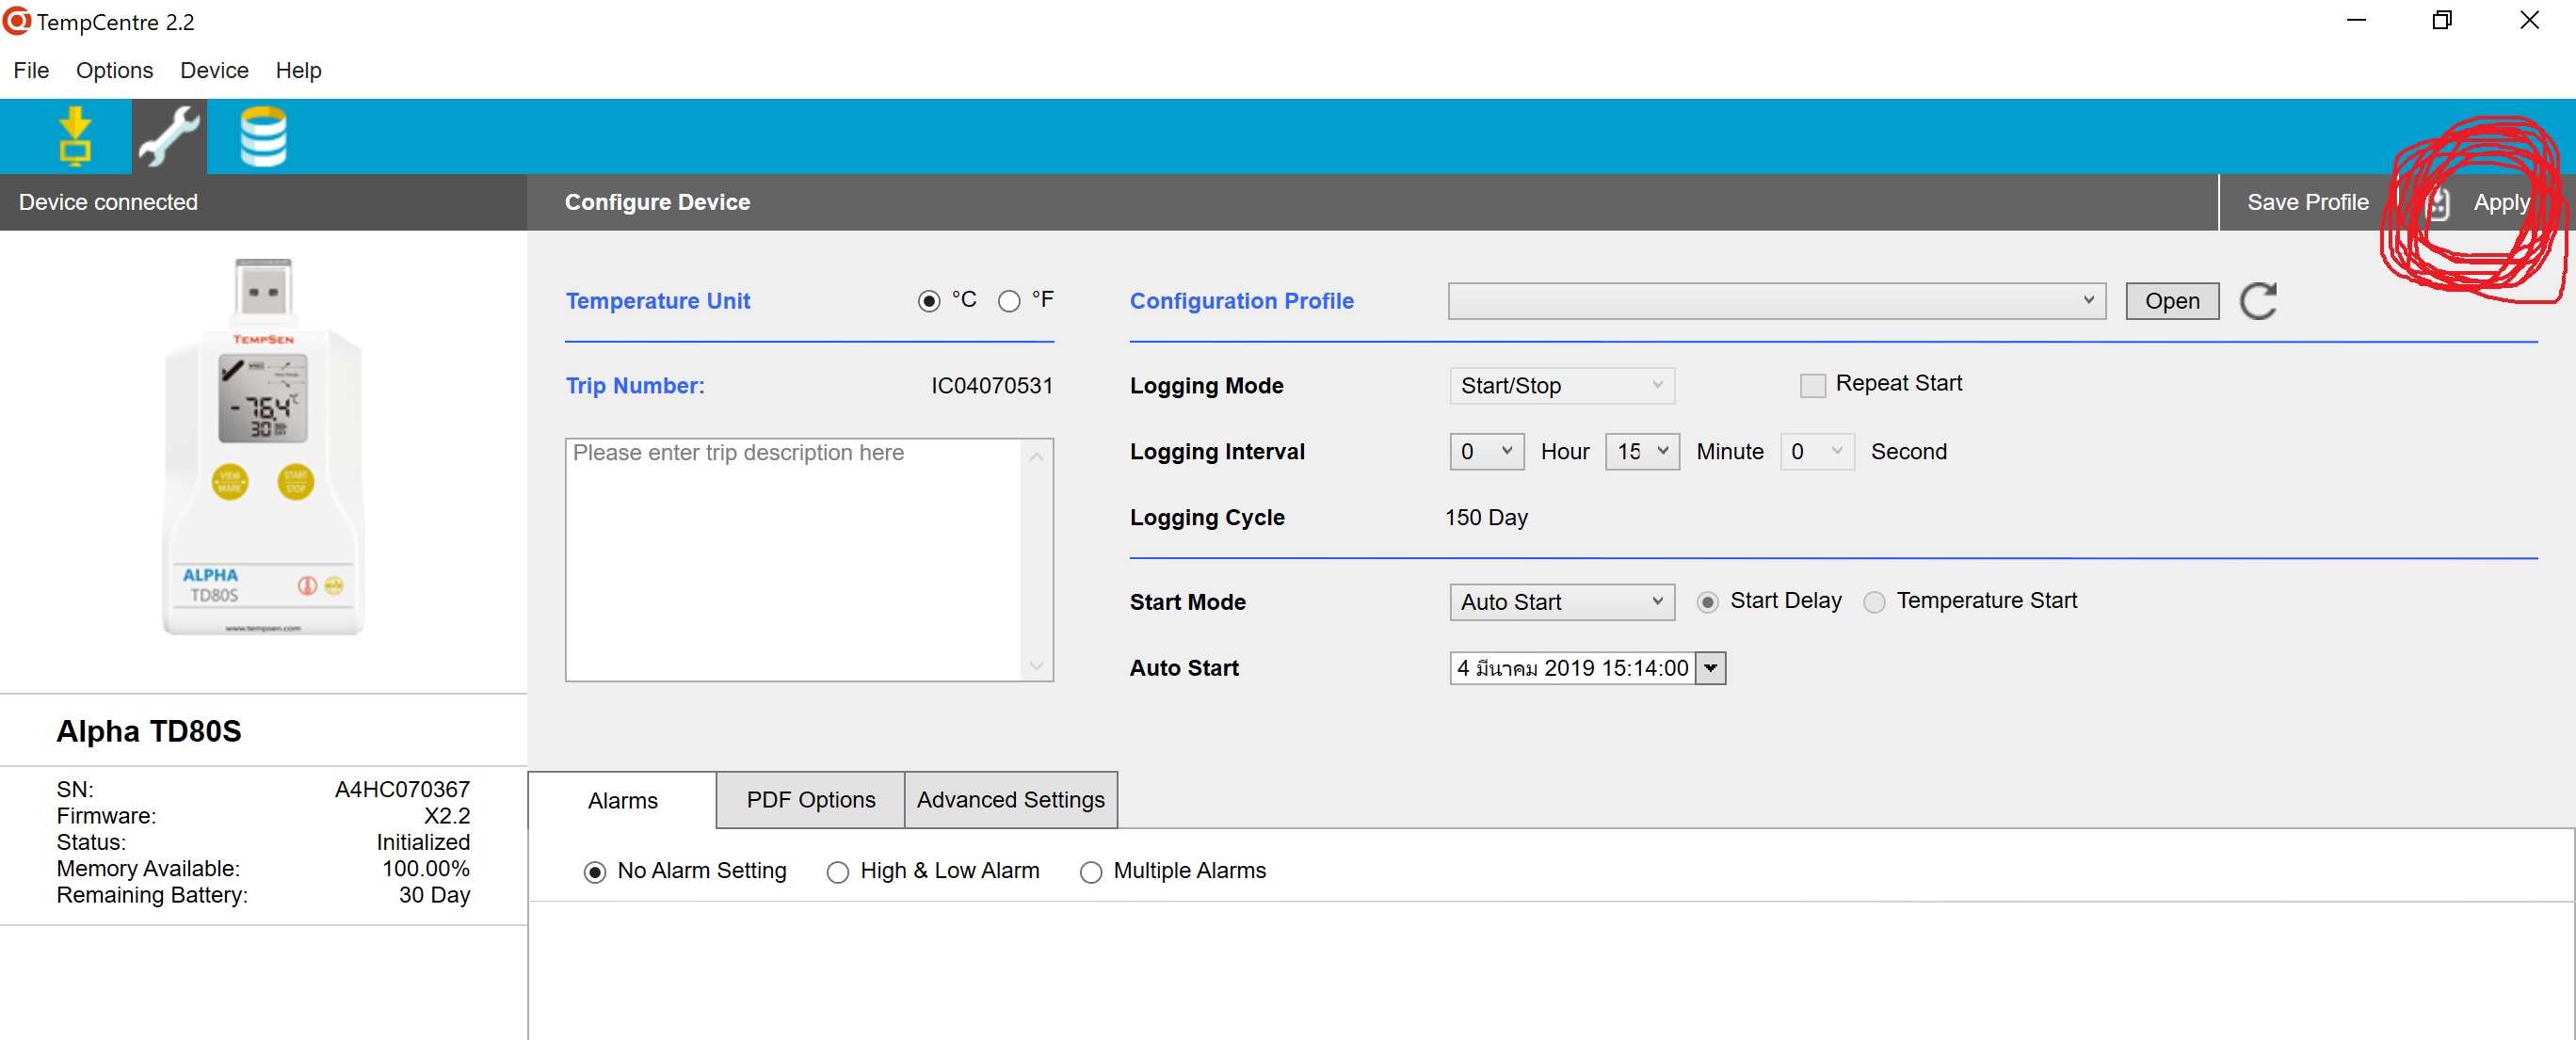Click the Alpha TD80S device image
This screenshot has width=2576, height=1040.
coord(264,447)
